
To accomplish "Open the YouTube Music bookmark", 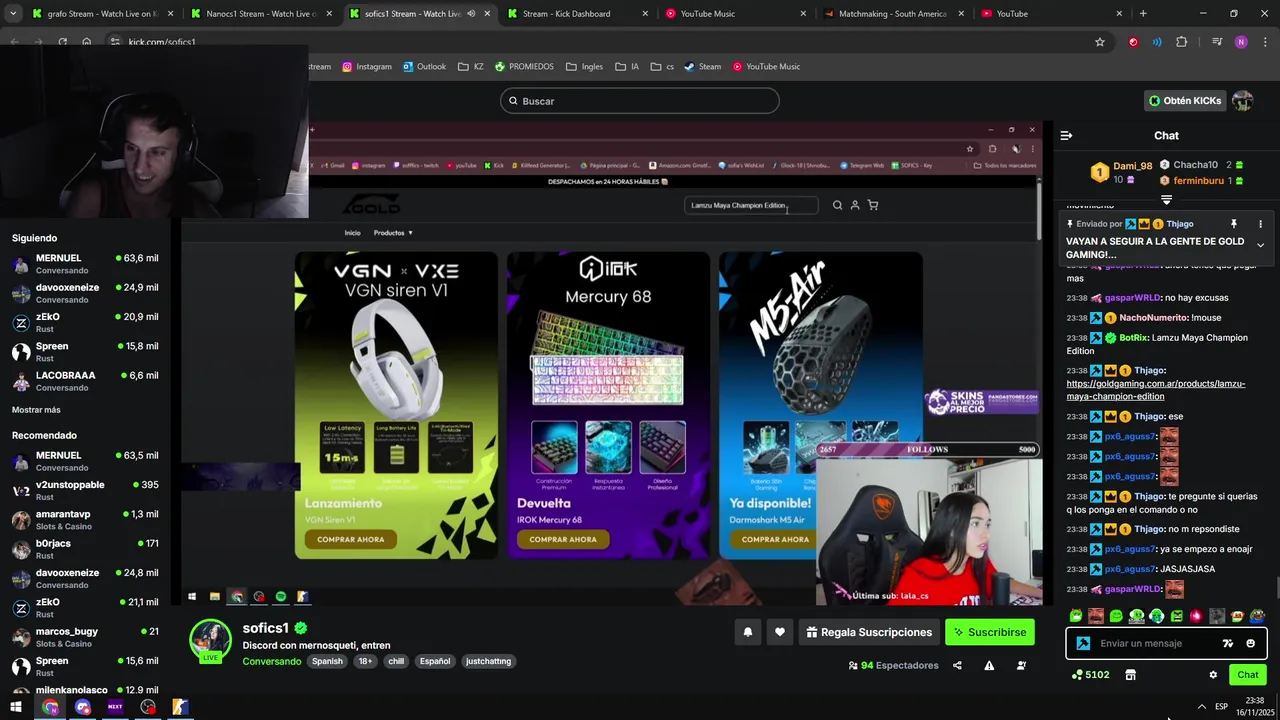I will tap(767, 67).
